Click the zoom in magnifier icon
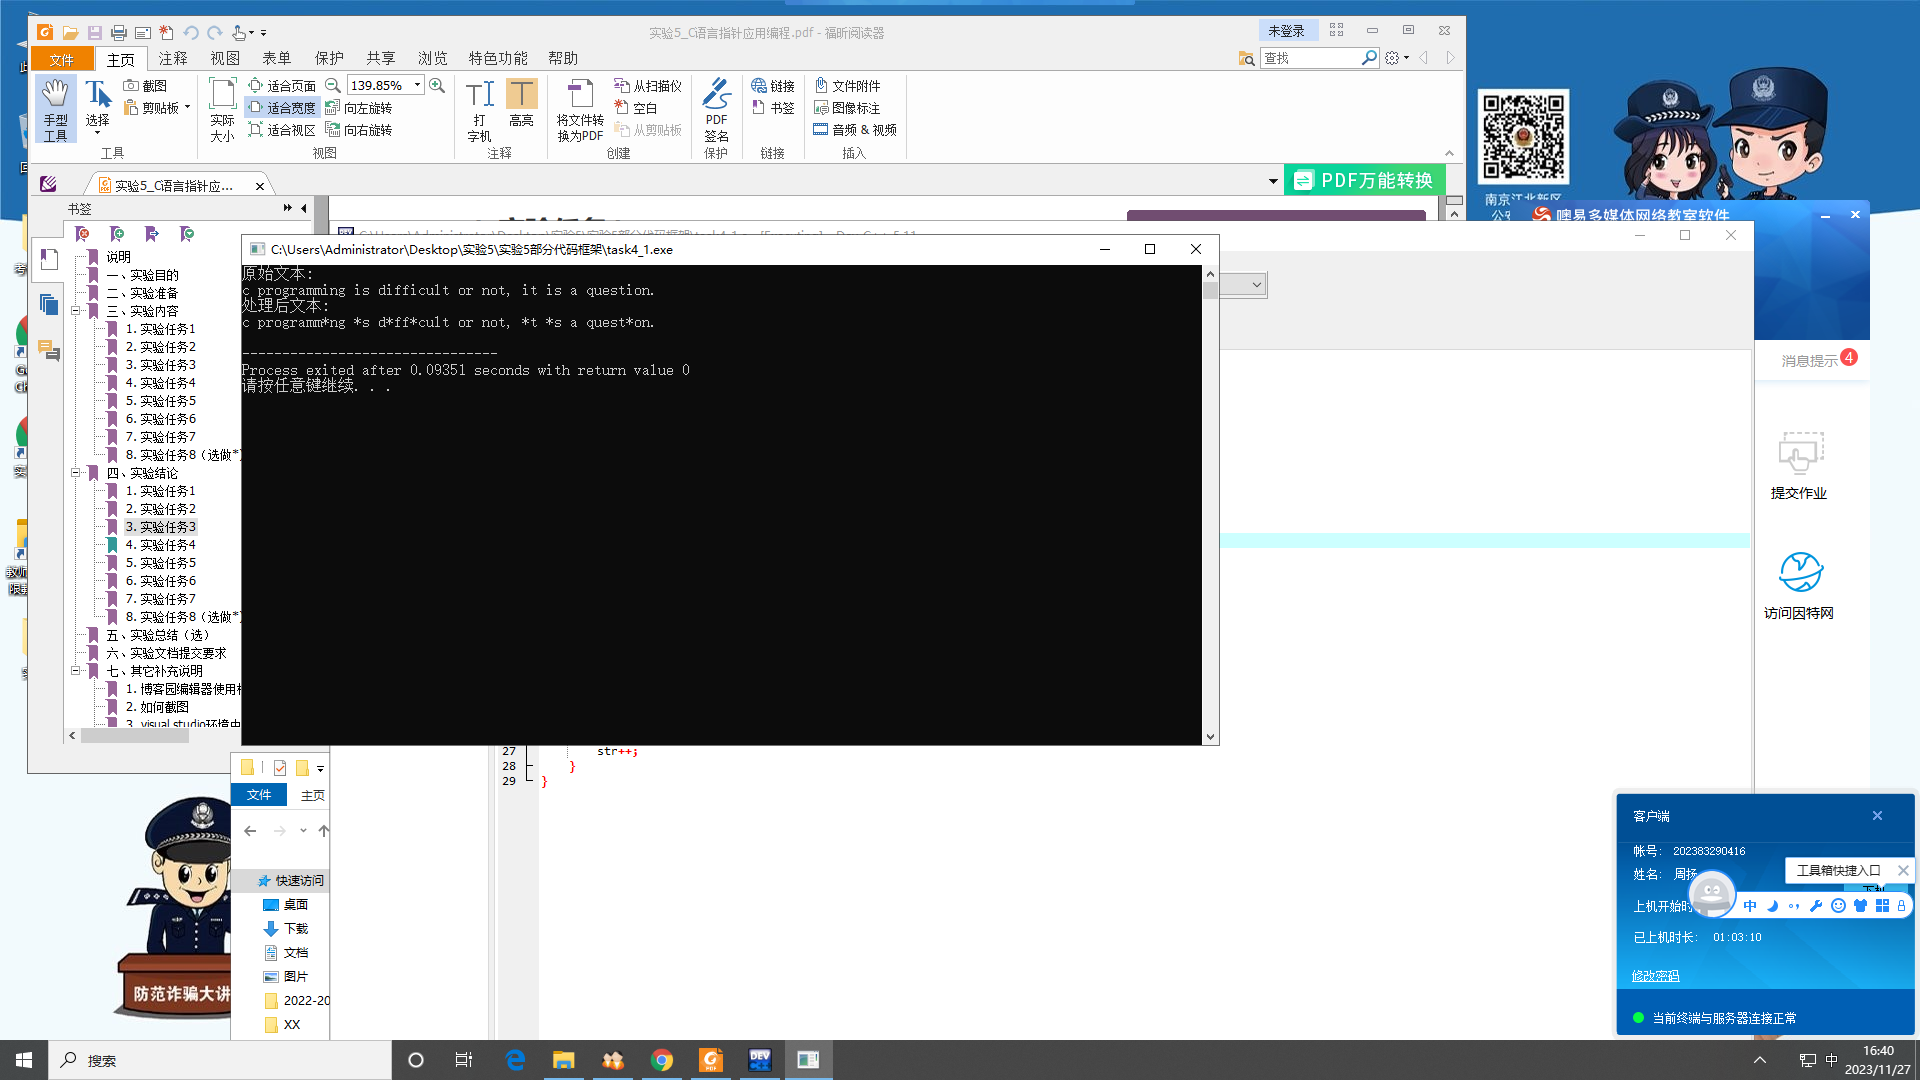 [437, 86]
